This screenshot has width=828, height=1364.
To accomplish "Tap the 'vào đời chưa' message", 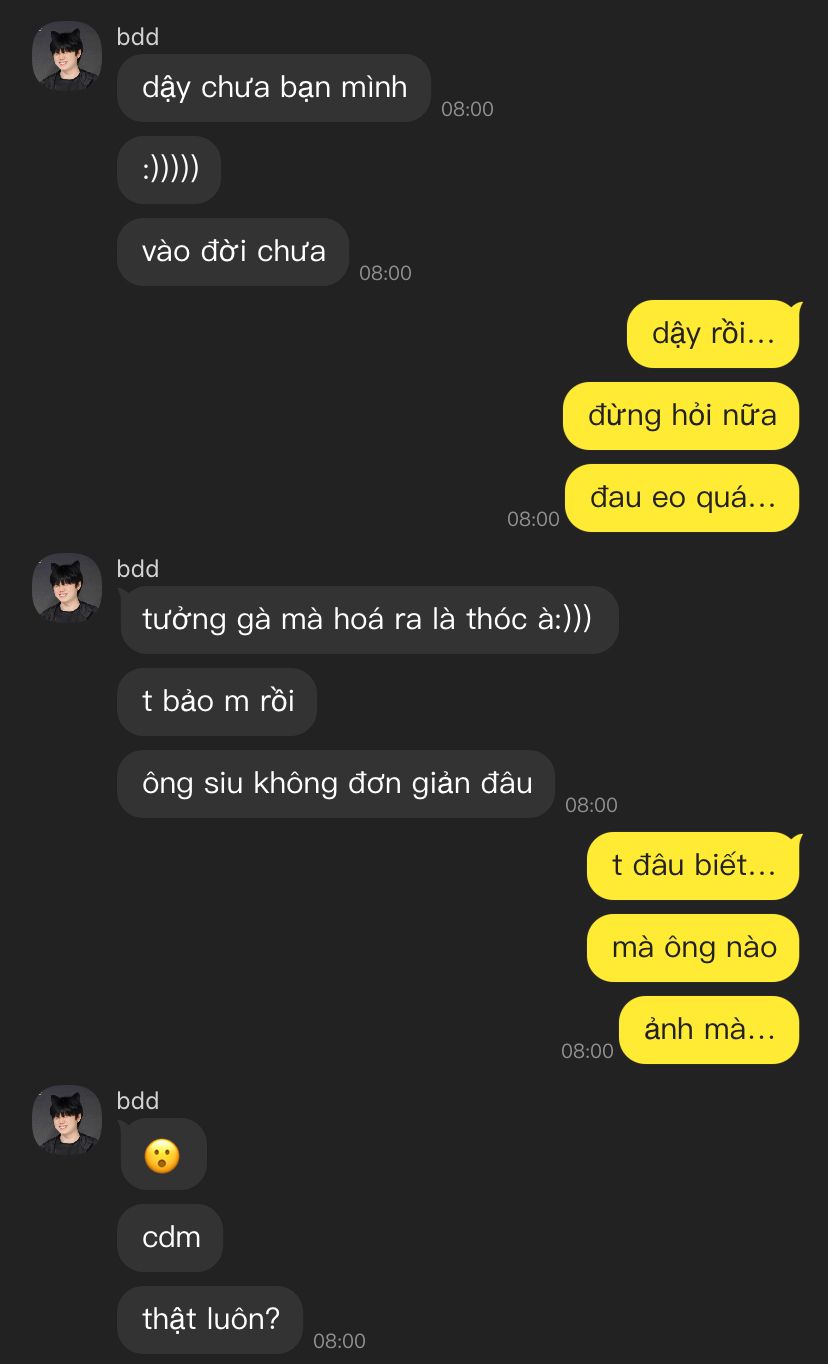I will 233,252.
